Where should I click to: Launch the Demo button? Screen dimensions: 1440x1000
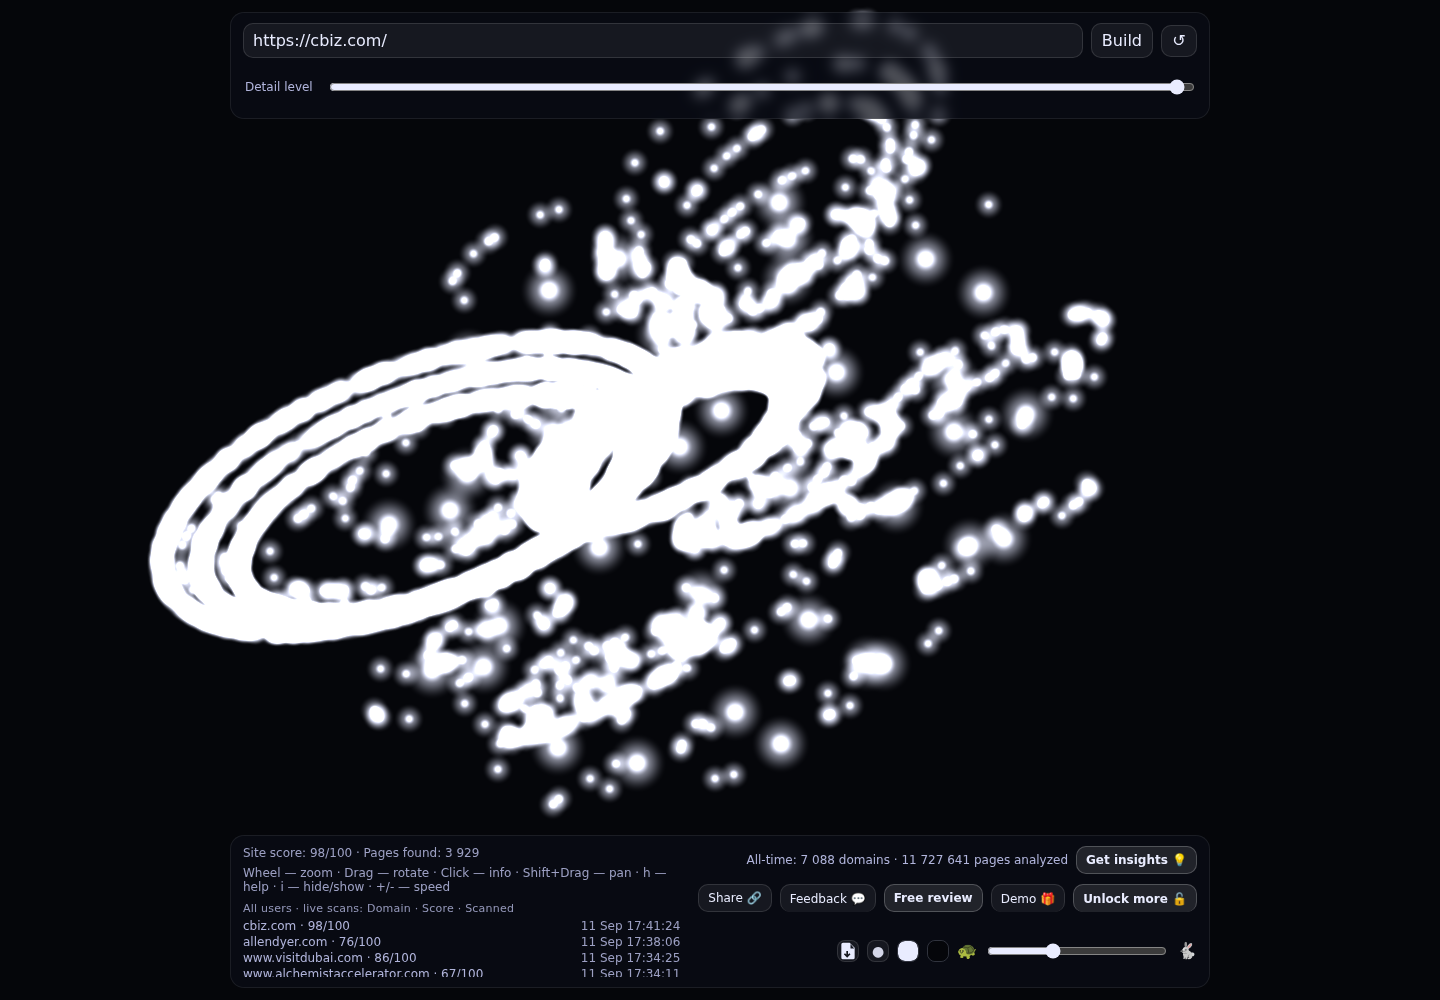click(x=1028, y=898)
